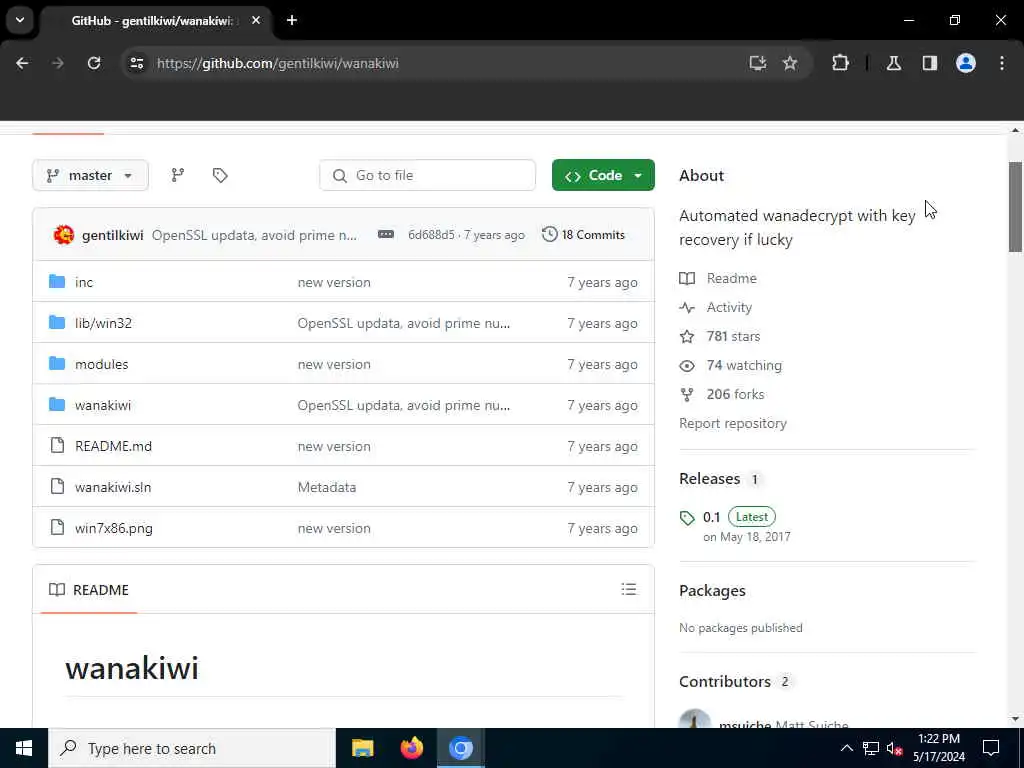This screenshot has height=768, width=1024.
Task: Open the Releases heading
Action: [709, 479]
